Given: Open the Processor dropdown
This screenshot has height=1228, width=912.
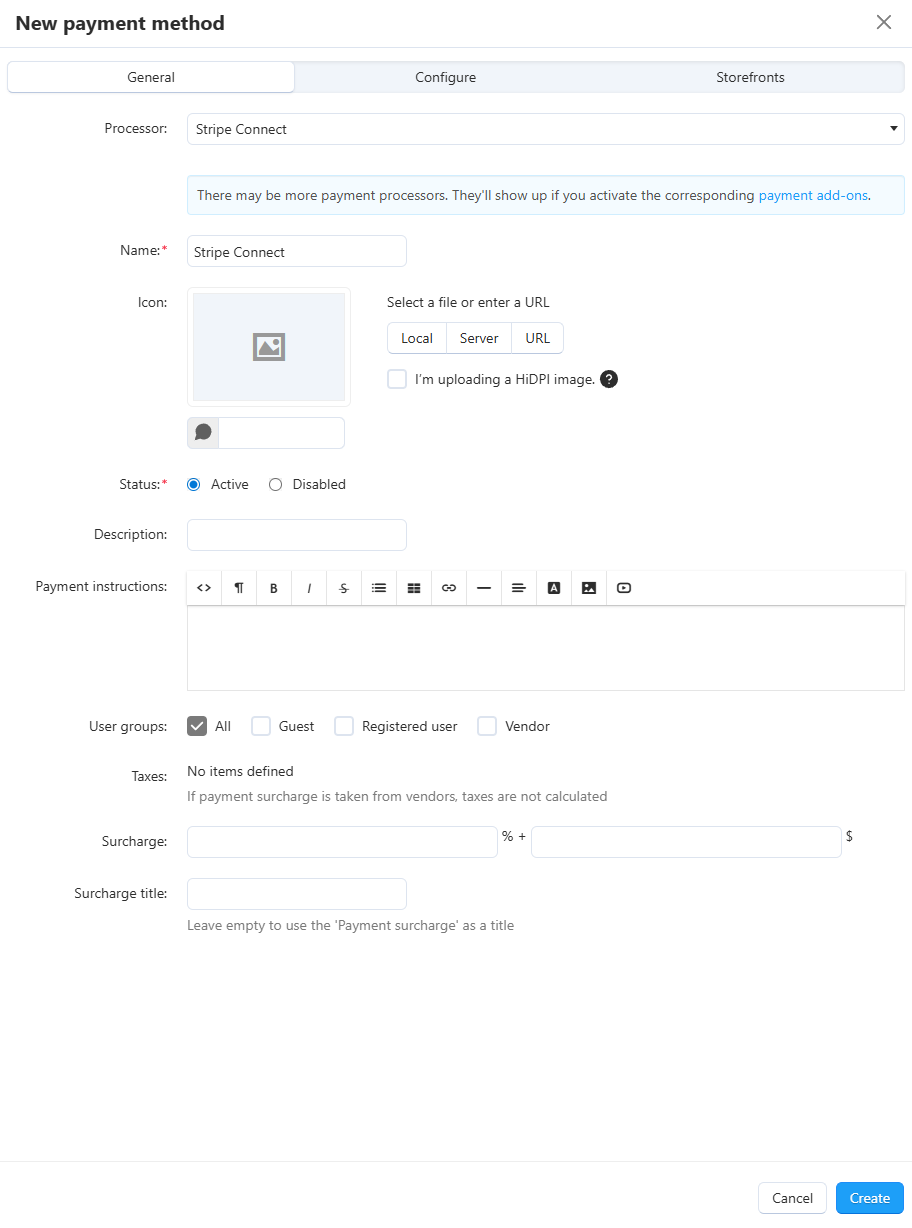Looking at the screenshot, I should coord(546,129).
